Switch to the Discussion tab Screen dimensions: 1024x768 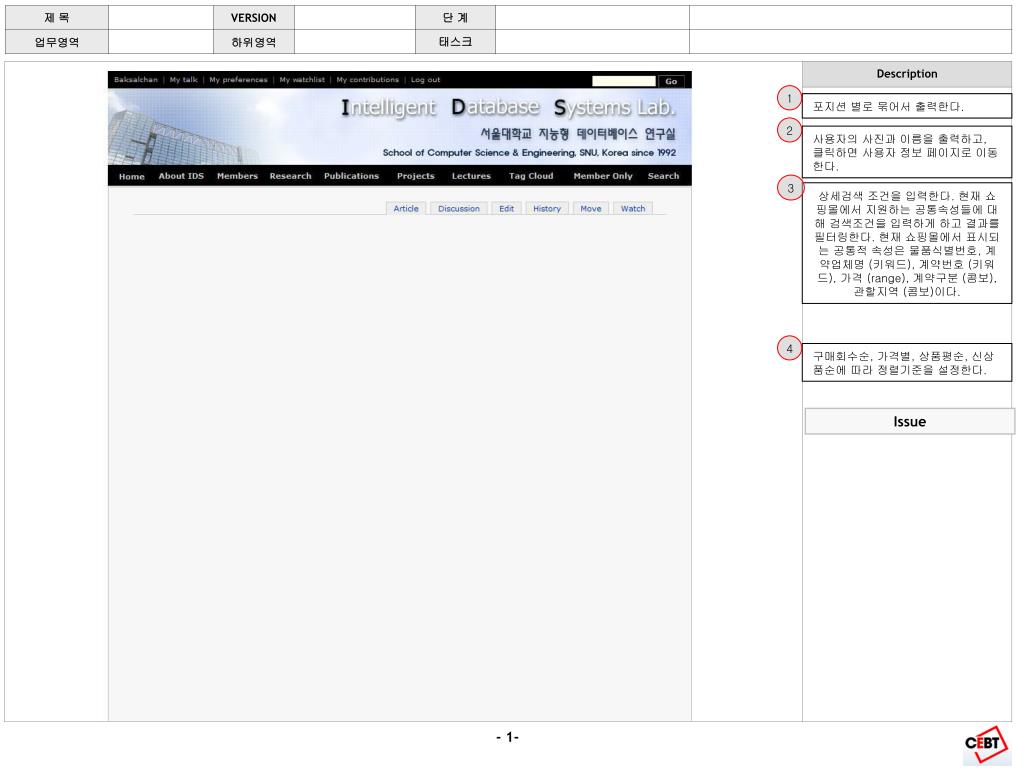pyautogui.click(x=459, y=208)
